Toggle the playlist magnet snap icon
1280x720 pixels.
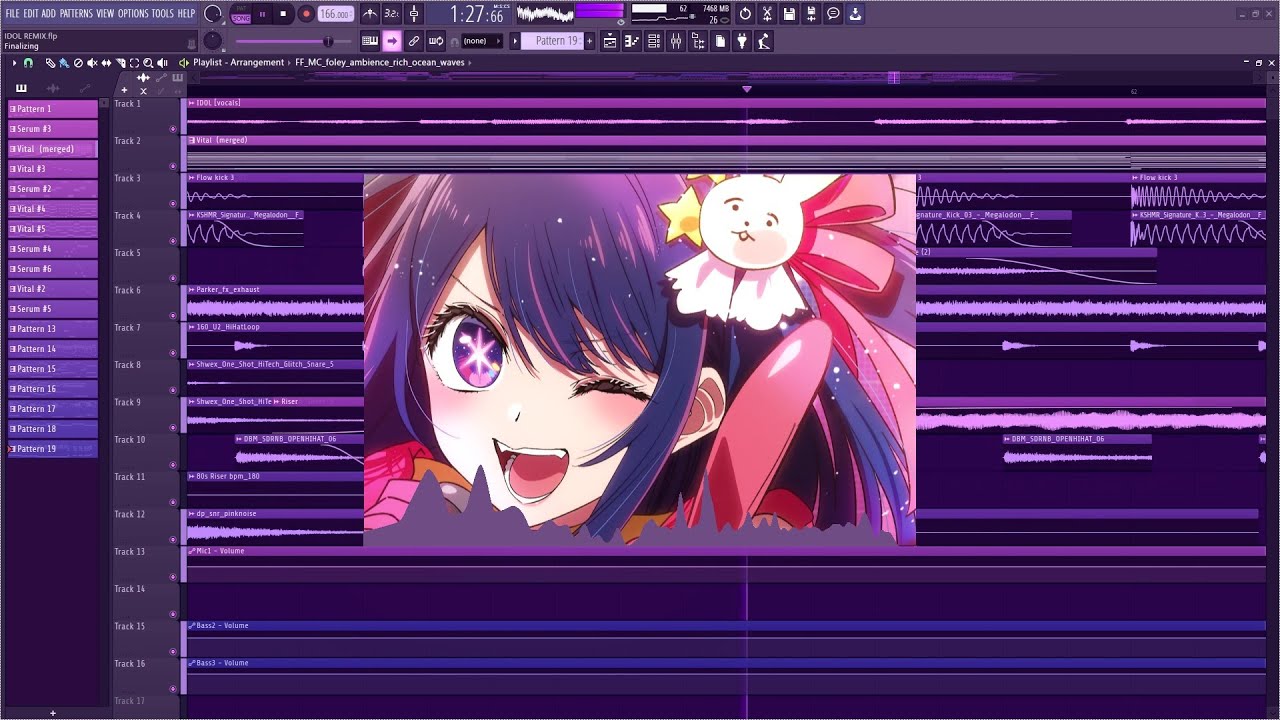click(28, 63)
